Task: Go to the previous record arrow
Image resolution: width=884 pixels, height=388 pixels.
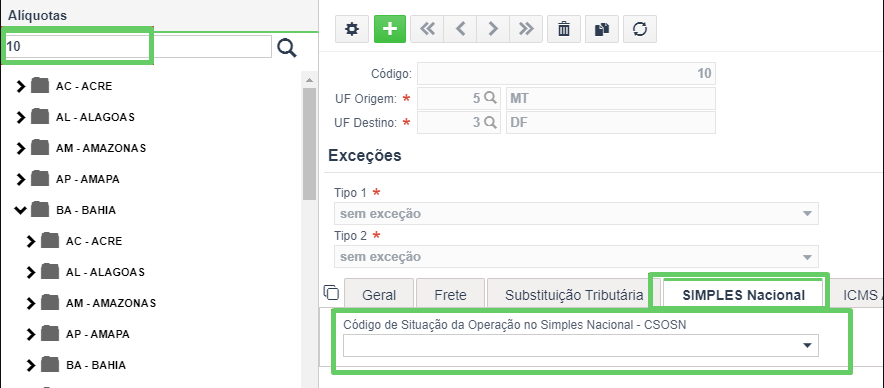Action: pyautogui.click(x=460, y=29)
